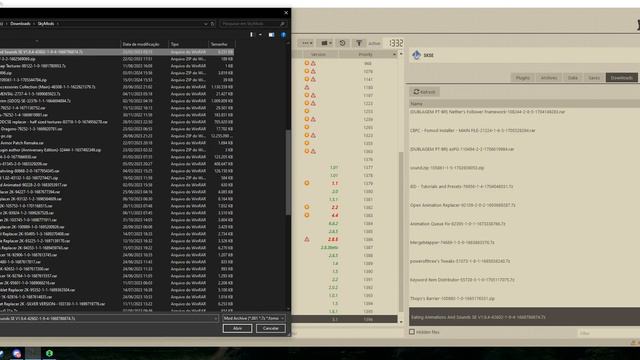
Task: Select the highlighted first file in the dialog list
Action: click(x=117, y=52)
